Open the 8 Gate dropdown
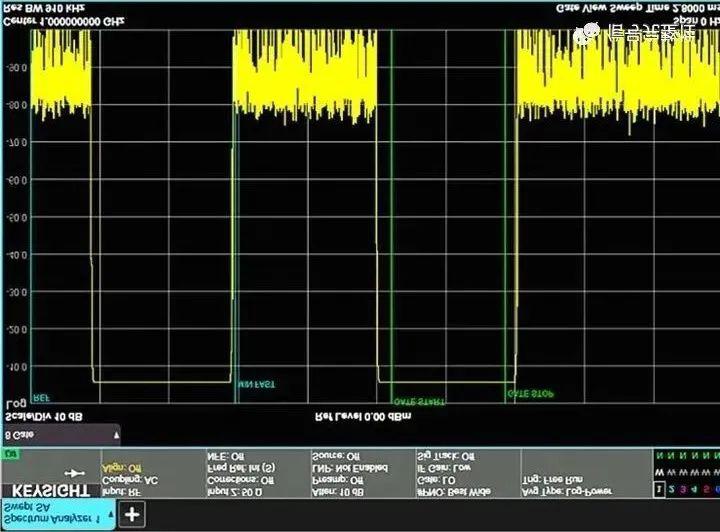The image size is (720, 532). pyautogui.click(x=62, y=435)
